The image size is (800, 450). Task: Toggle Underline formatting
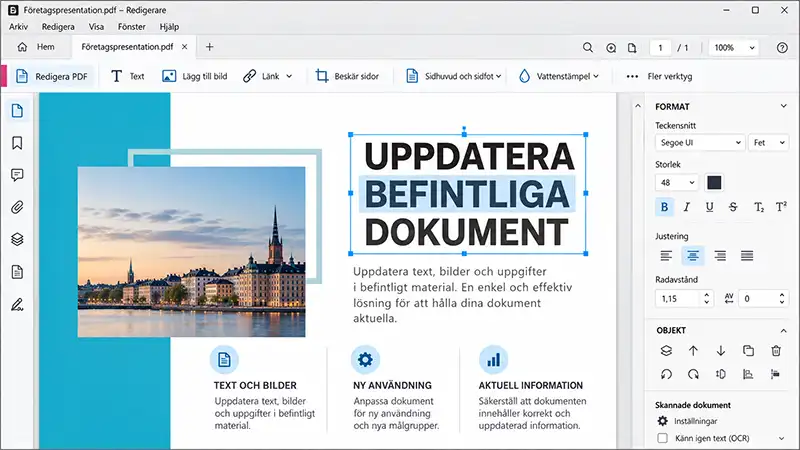pos(710,207)
